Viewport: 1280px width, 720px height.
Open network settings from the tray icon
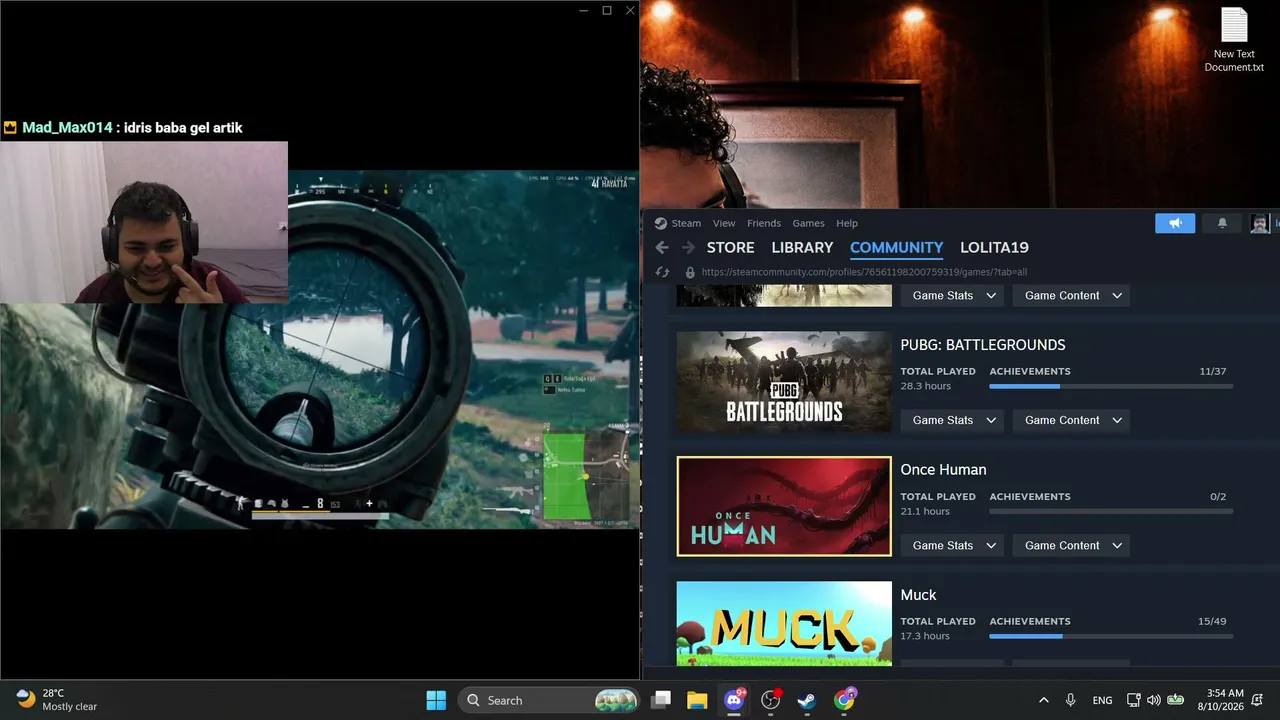point(1133,700)
